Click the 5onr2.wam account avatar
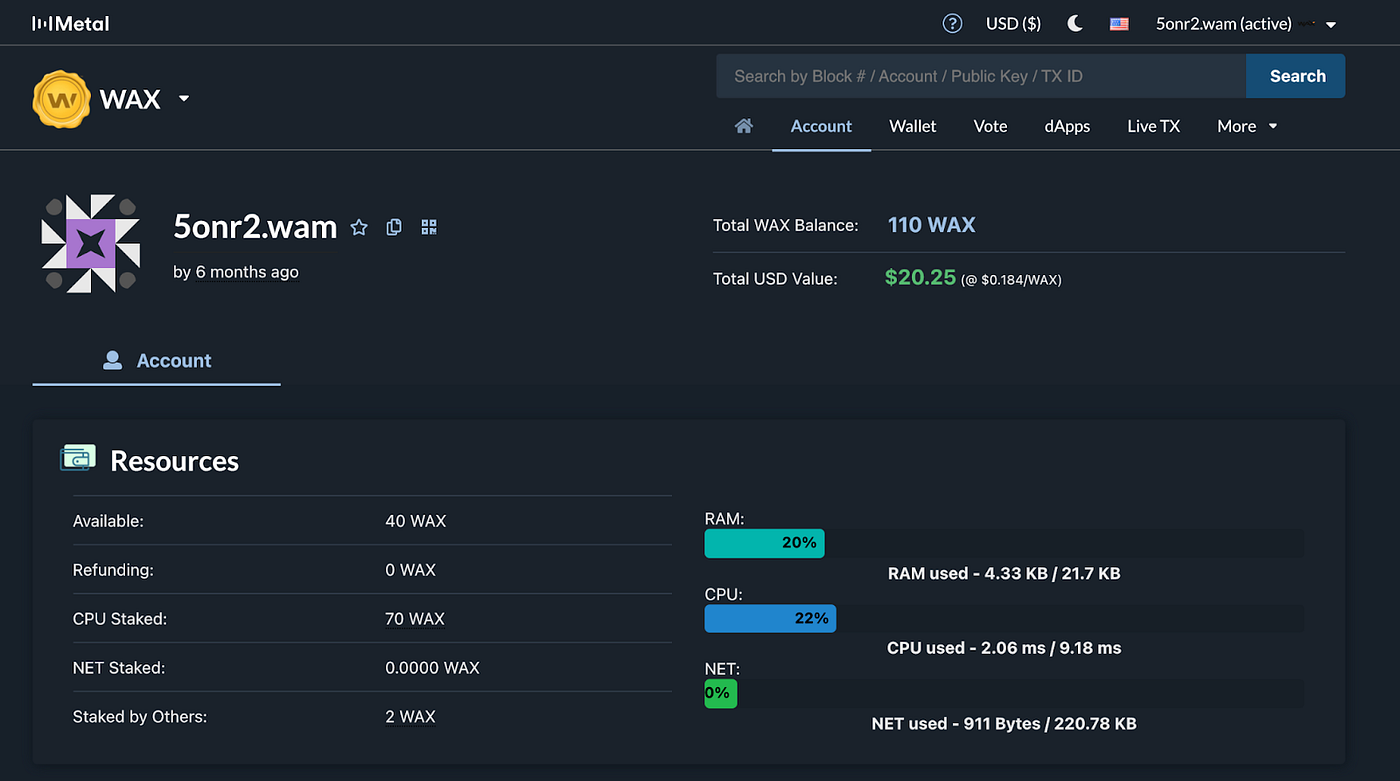 coord(90,244)
